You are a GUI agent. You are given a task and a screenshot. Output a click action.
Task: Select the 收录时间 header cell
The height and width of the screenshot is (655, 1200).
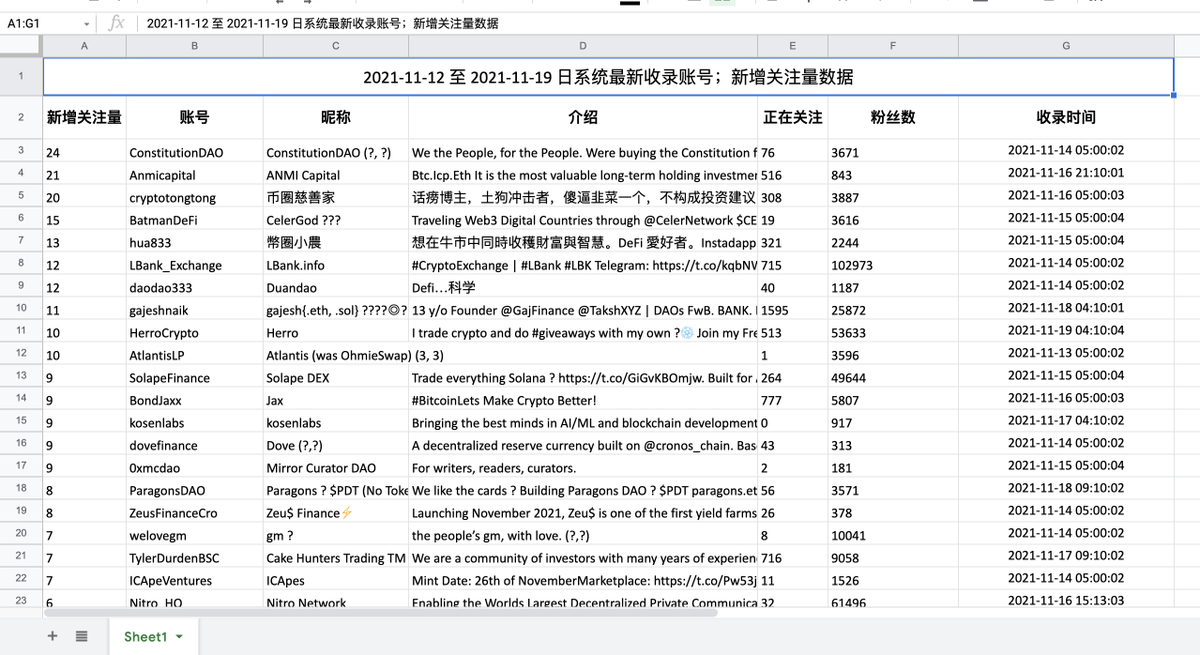(x=1065, y=117)
